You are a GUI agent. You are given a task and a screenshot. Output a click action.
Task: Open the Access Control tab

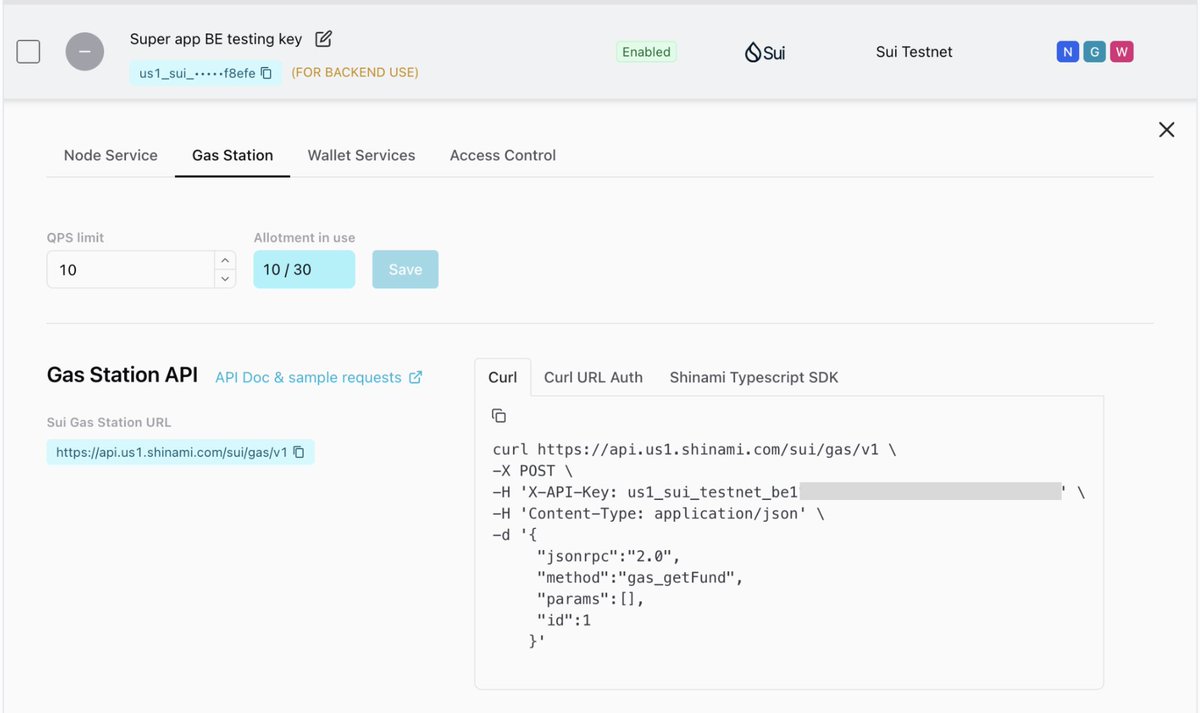pos(503,155)
